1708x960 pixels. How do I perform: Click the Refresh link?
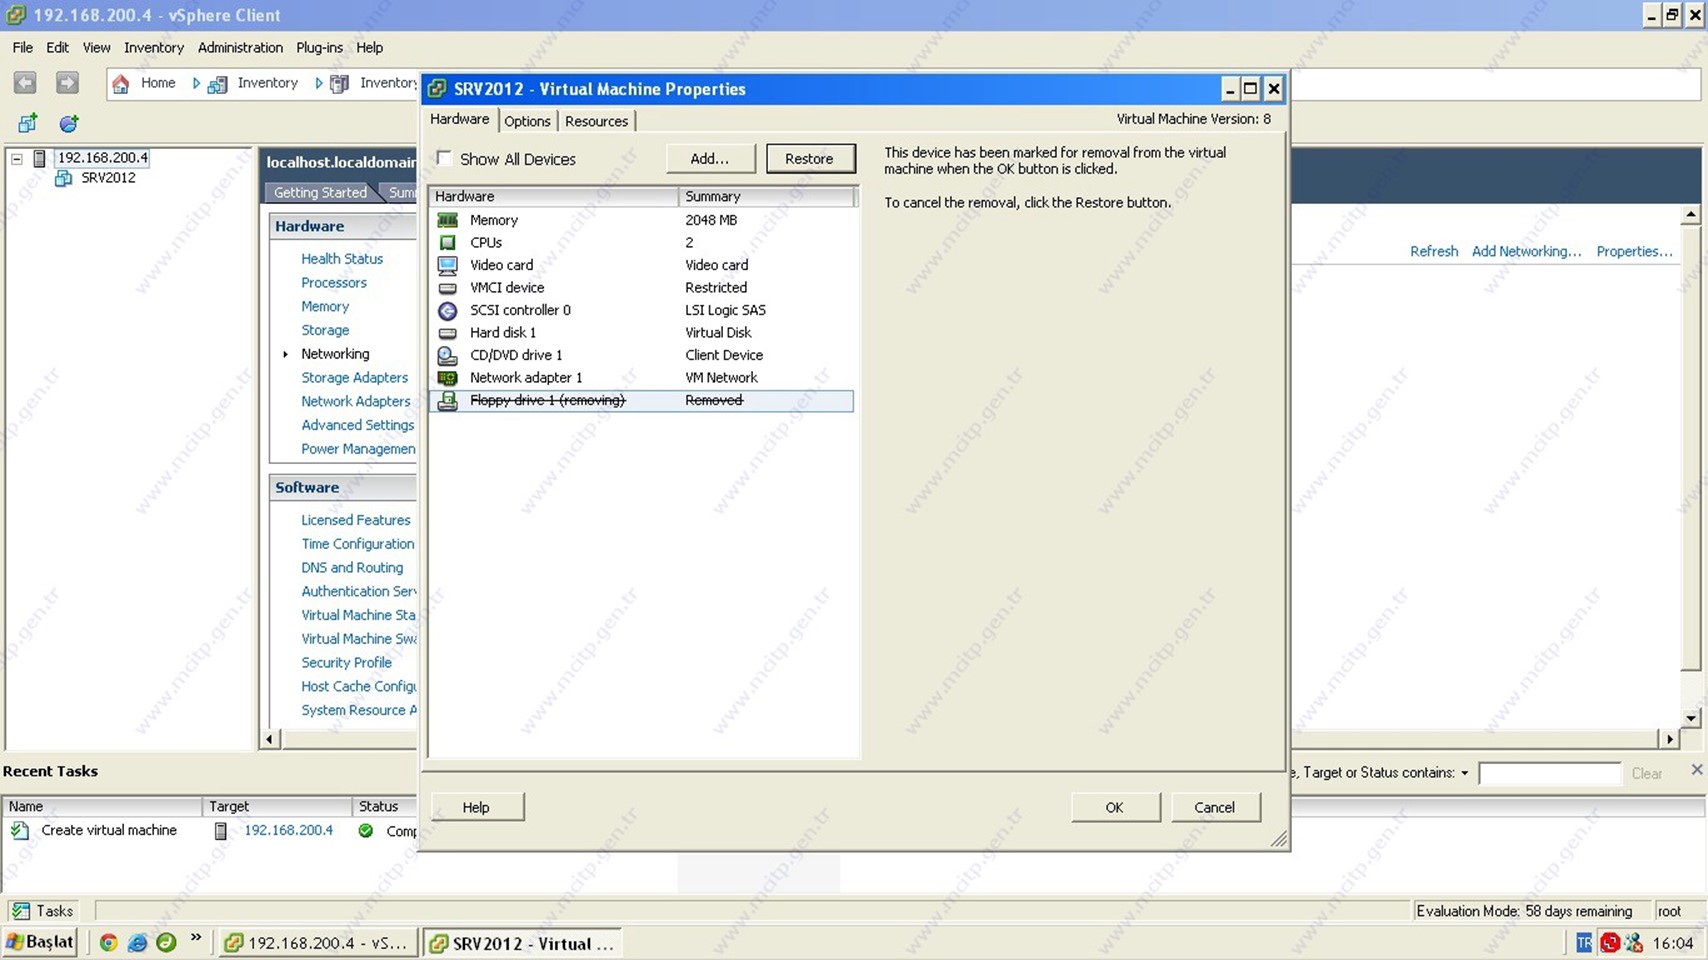point(1434,252)
